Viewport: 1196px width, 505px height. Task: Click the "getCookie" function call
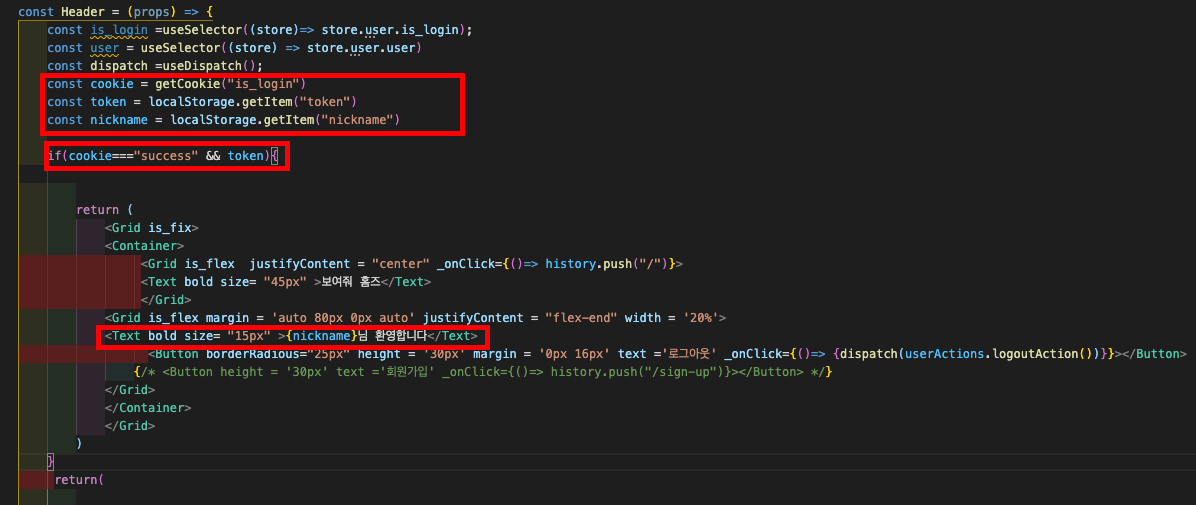pyautogui.click(x=188, y=83)
